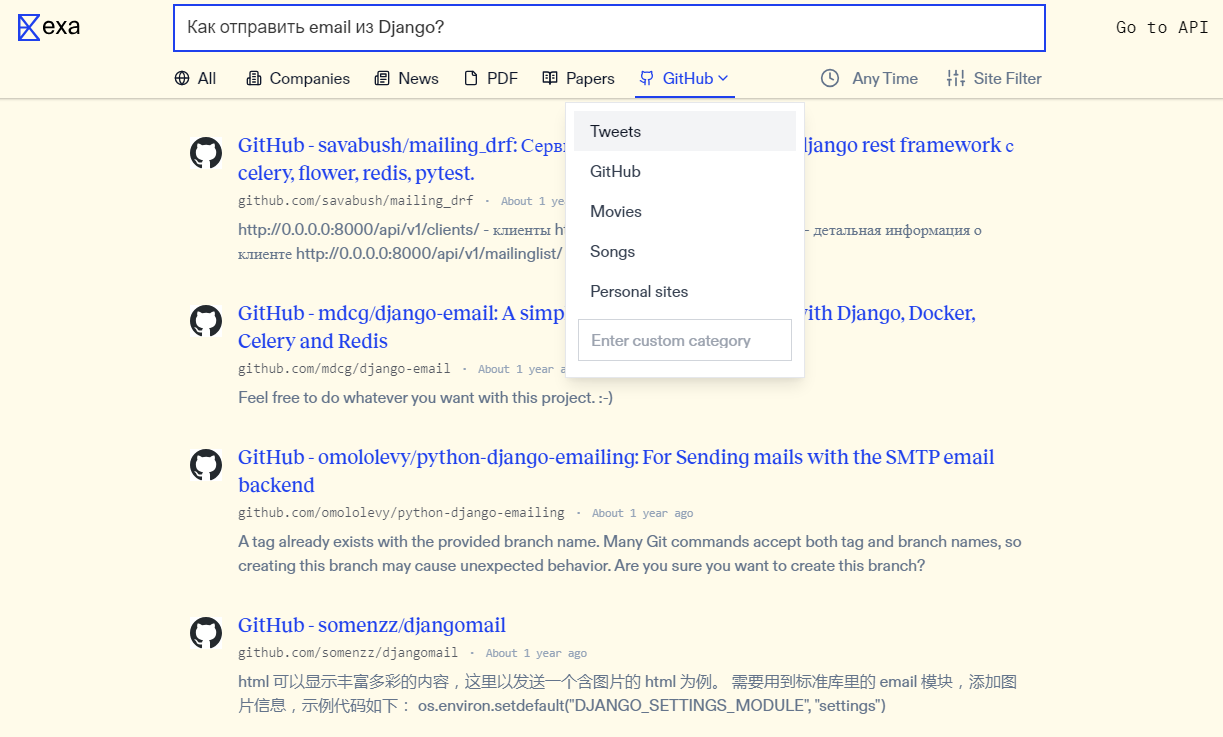Click the sliders icon for Site Filter
1223x737 pixels.
(956, 78)
